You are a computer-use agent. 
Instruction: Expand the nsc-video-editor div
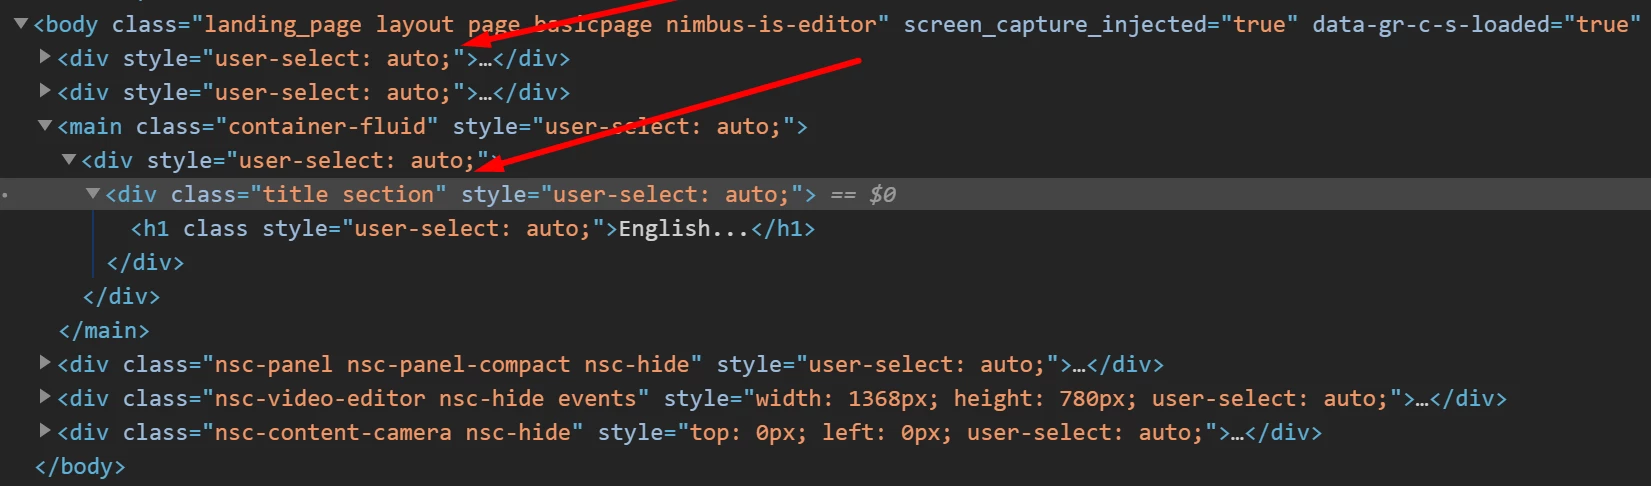(45, 397)
